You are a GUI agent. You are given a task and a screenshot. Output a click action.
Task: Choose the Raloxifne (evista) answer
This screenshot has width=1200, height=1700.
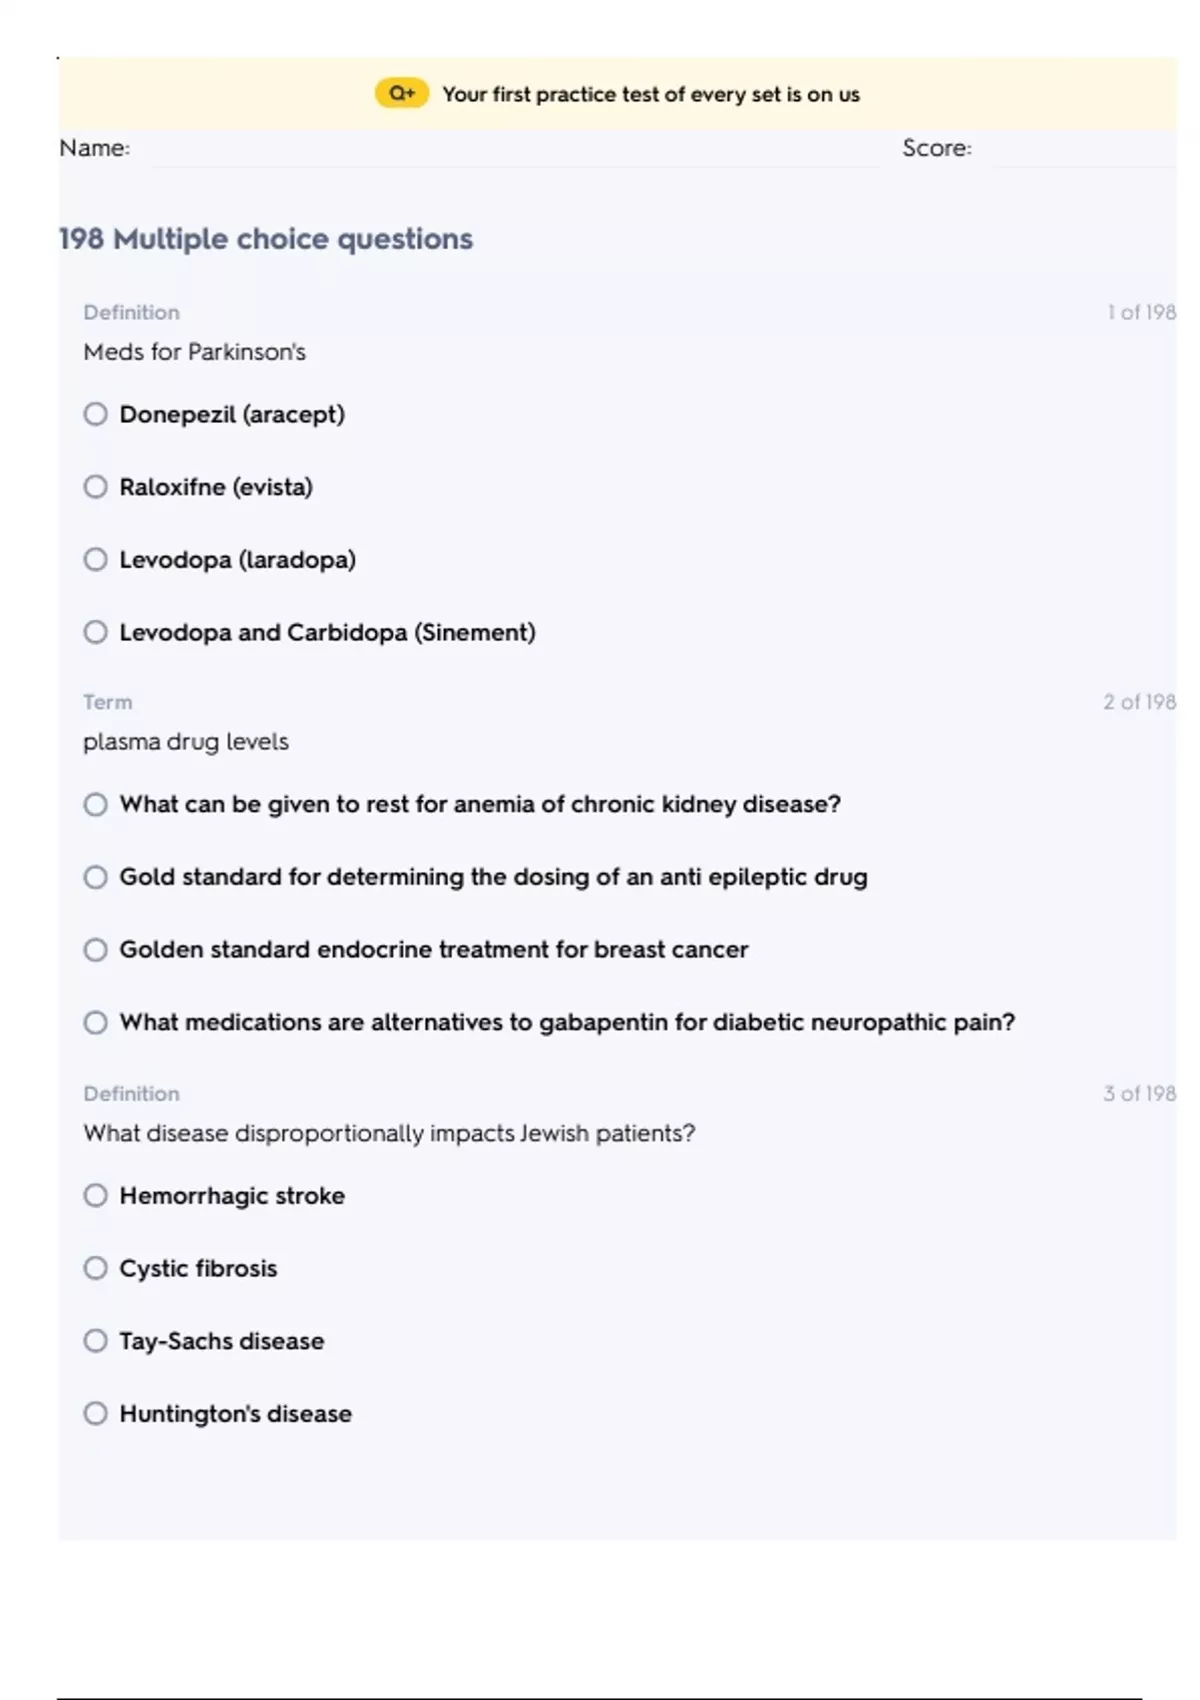click(x=96, y=487)
